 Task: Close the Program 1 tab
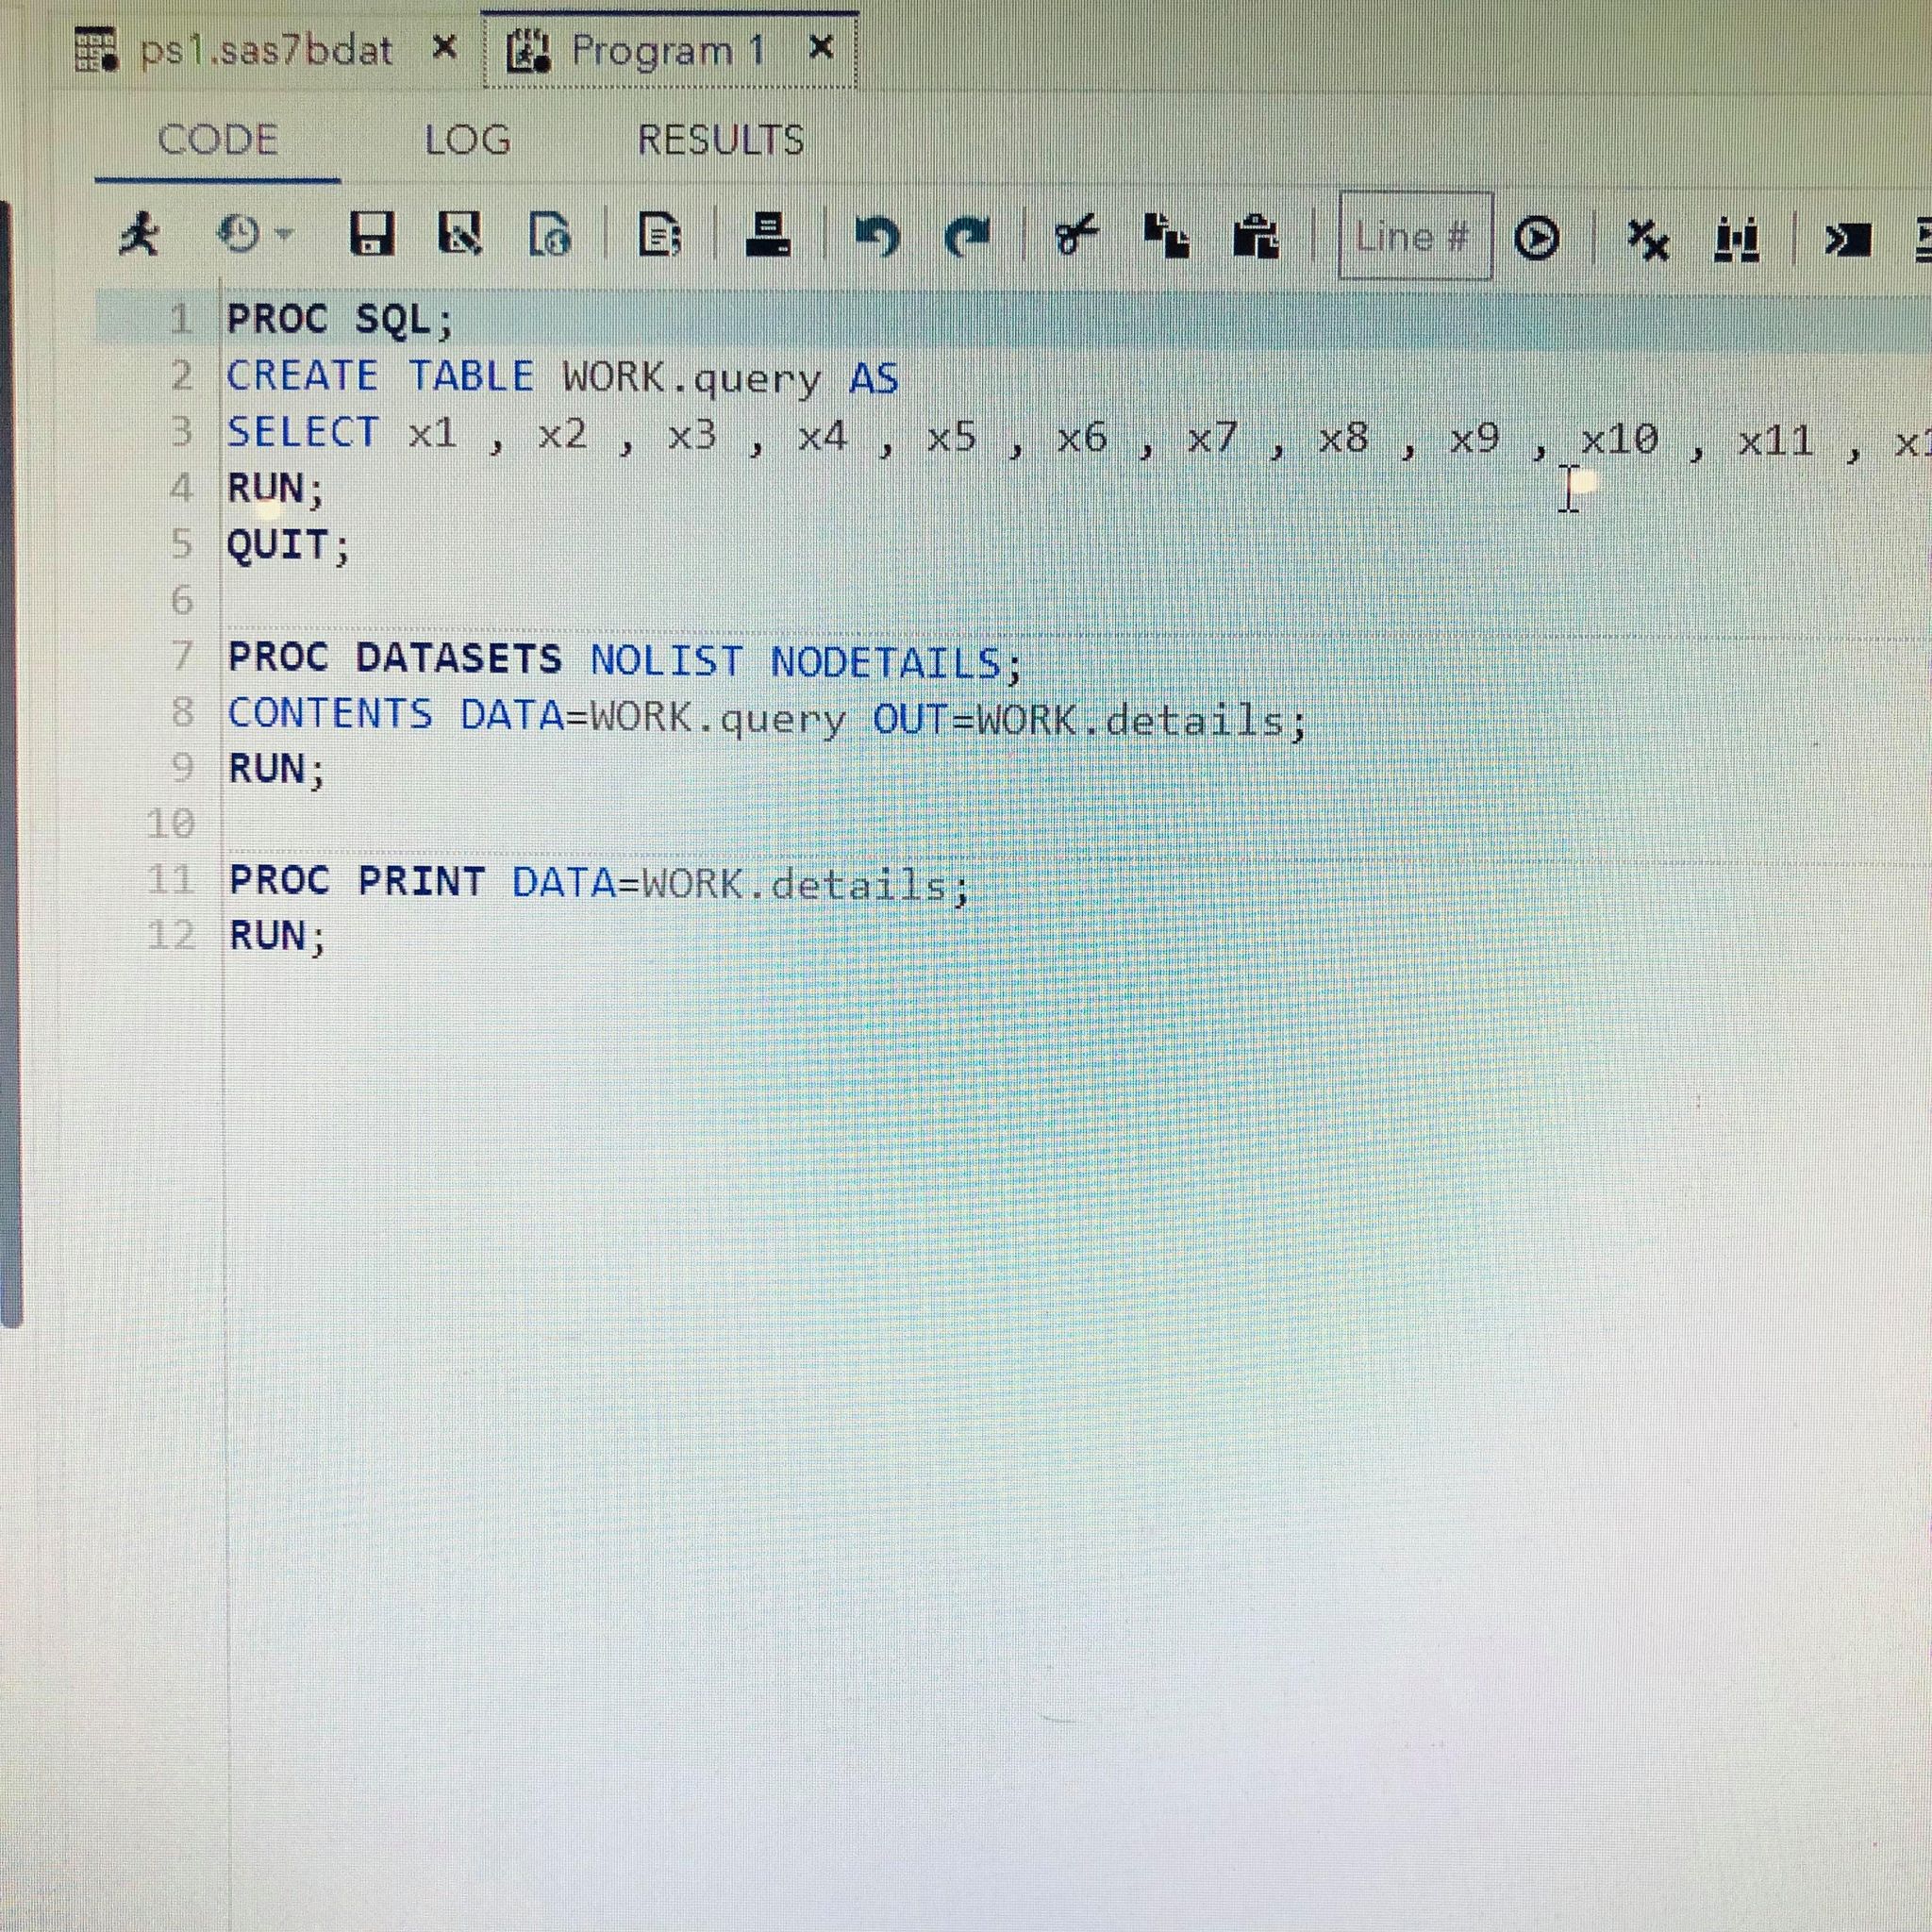pos(820,47)
